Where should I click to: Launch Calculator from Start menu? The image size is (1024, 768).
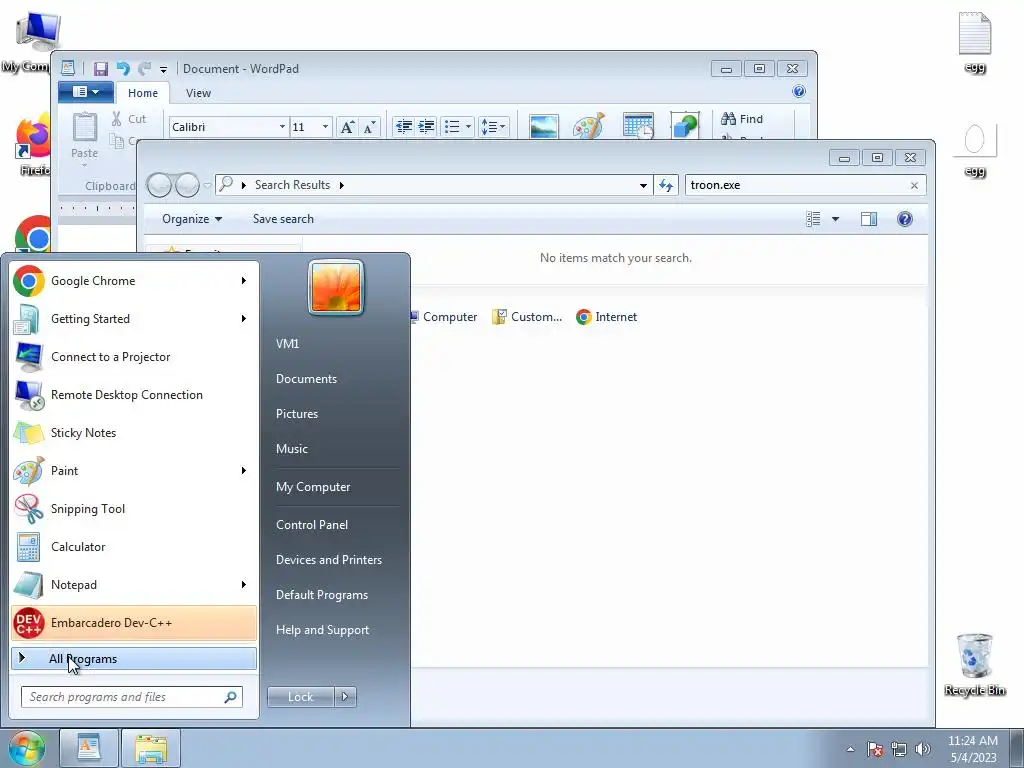tap(134, 547)
